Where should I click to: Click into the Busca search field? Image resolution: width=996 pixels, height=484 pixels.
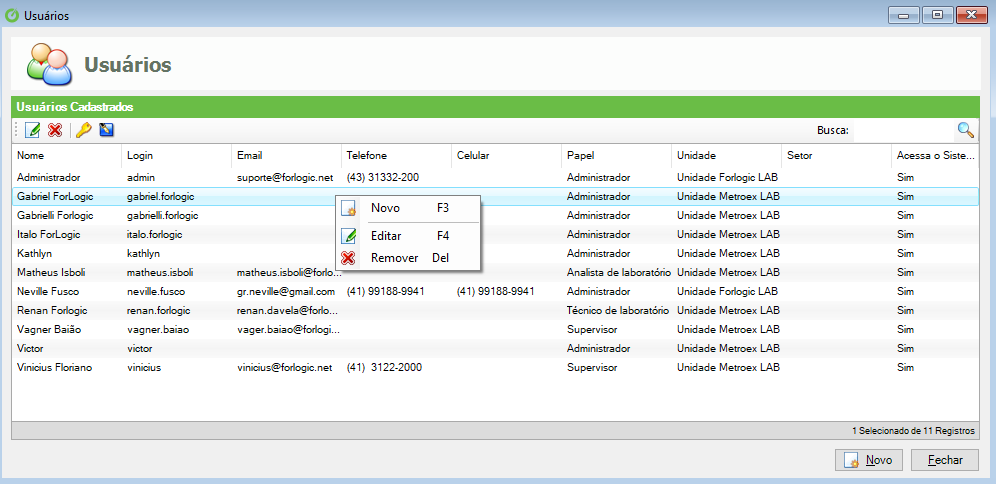click(x=903, y=130)
